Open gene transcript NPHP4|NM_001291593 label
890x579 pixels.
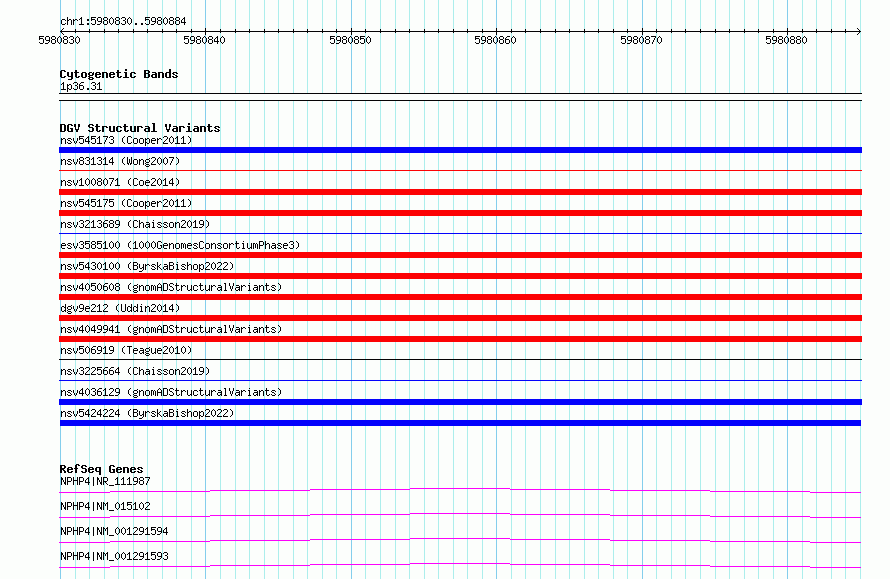(114, 556)
